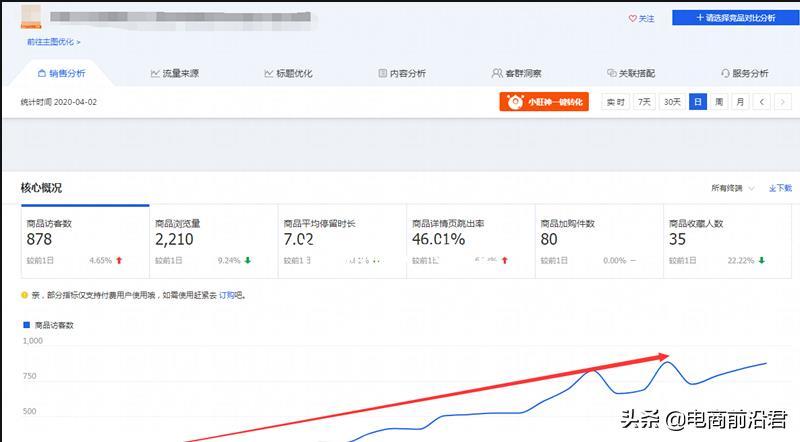Select the 商品收藏人数 metric card
Viewport: 800px width, 442px height.
tap(728, 241)
